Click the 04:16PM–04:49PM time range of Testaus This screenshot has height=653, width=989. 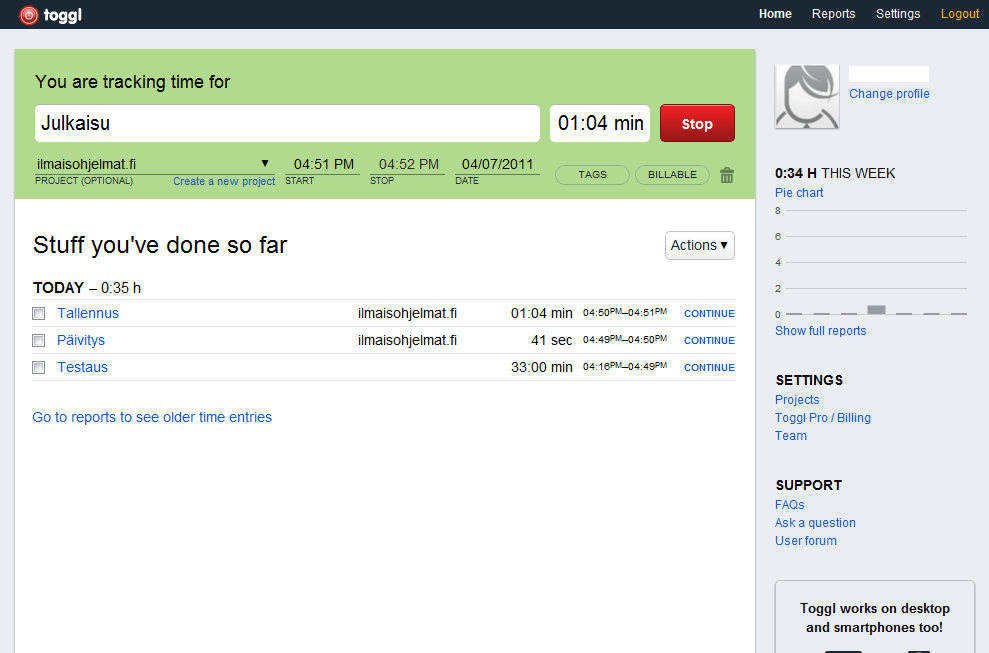click(625, 367)
